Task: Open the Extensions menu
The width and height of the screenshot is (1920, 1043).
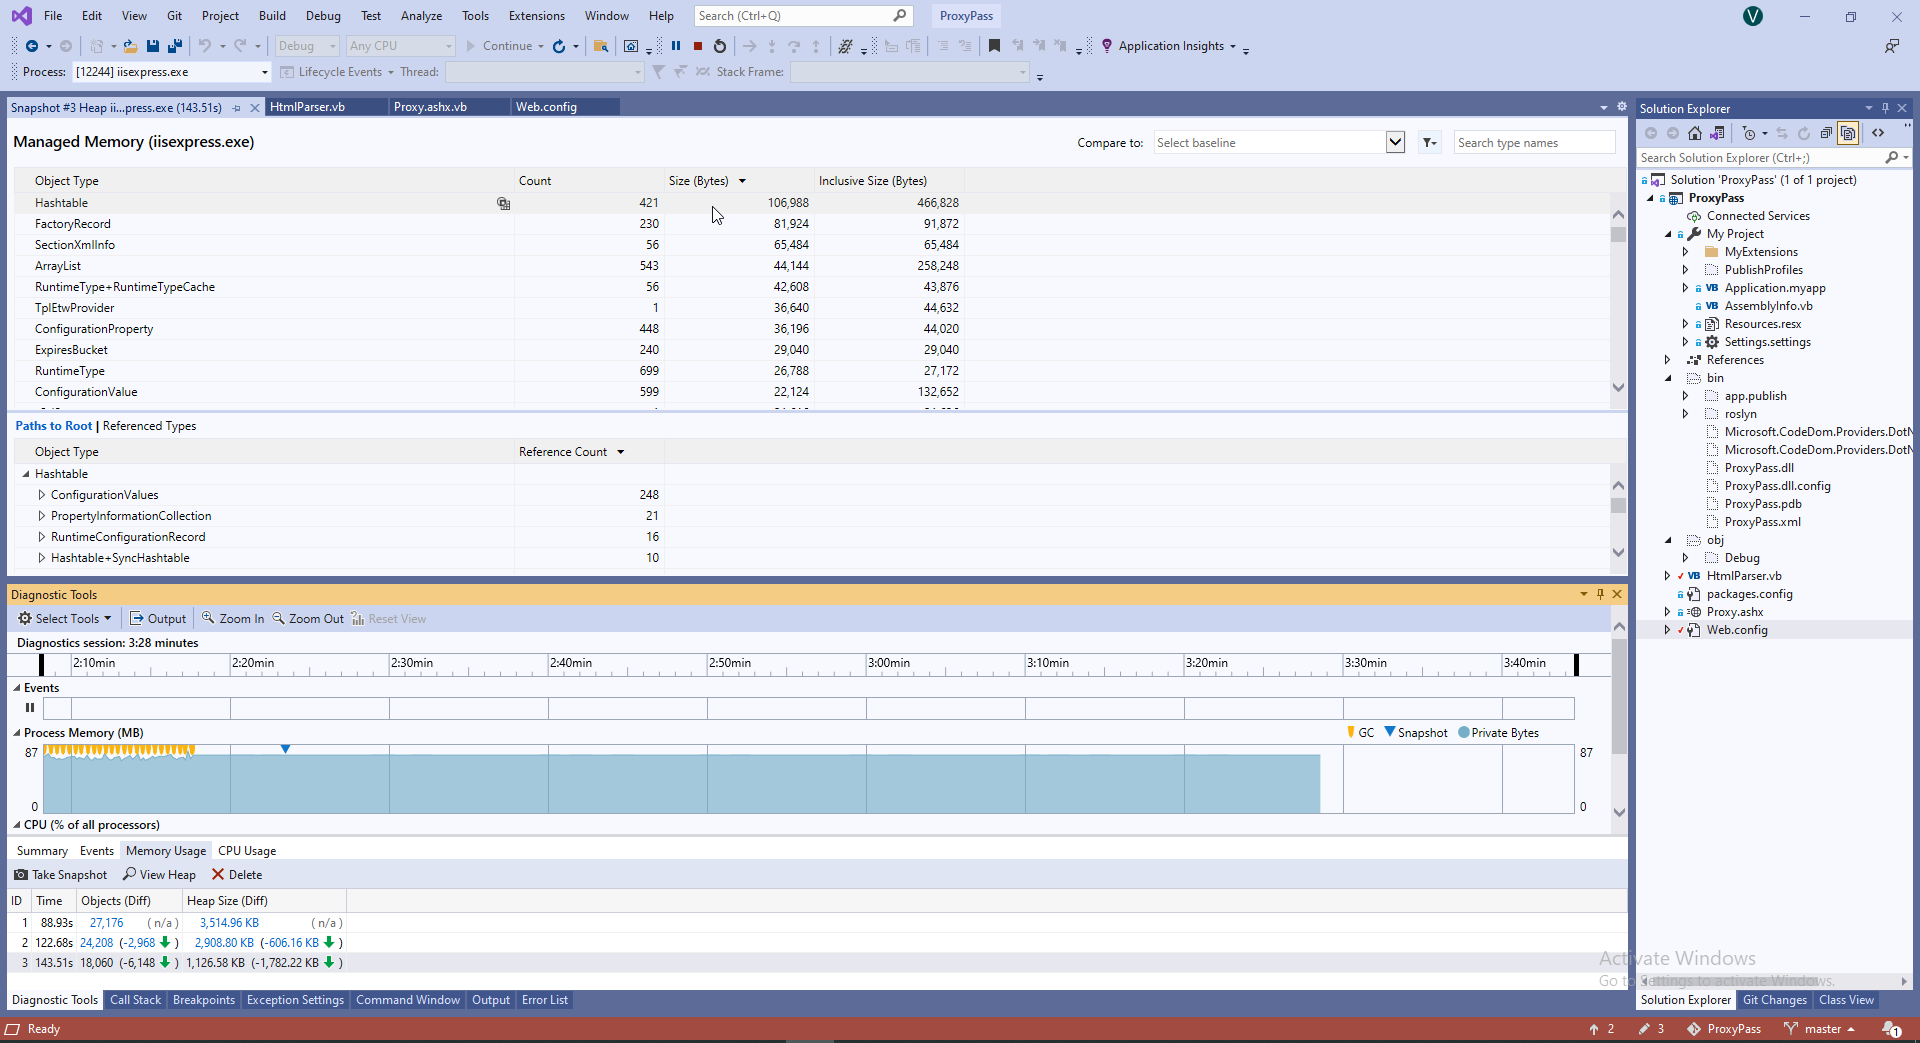Action: [536, 16]
